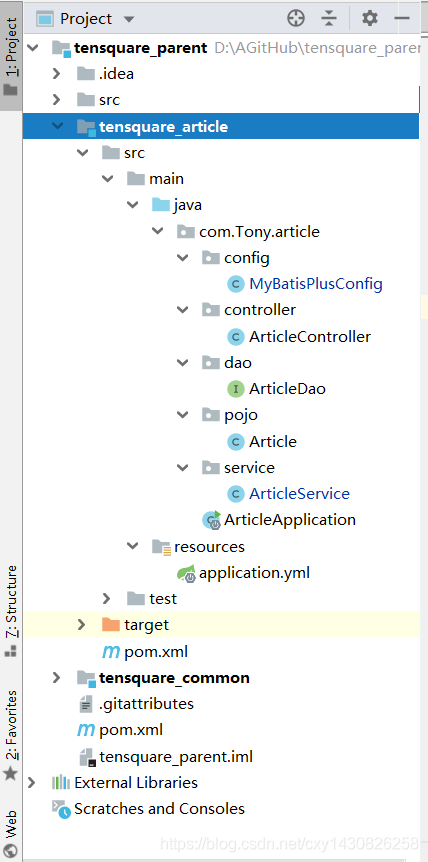Open the Web side tab
The image size is (428, 862).
(x=11, y=832)
